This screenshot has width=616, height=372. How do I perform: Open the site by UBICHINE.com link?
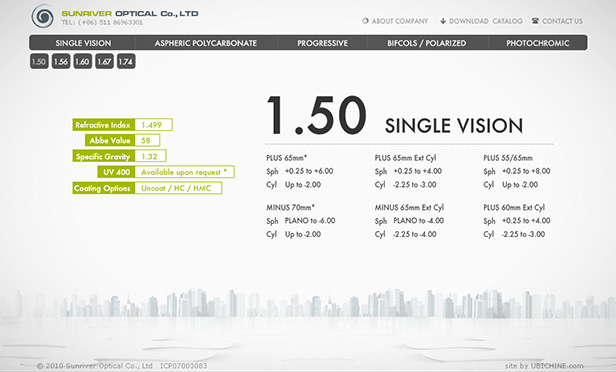[x=544, y=366]
